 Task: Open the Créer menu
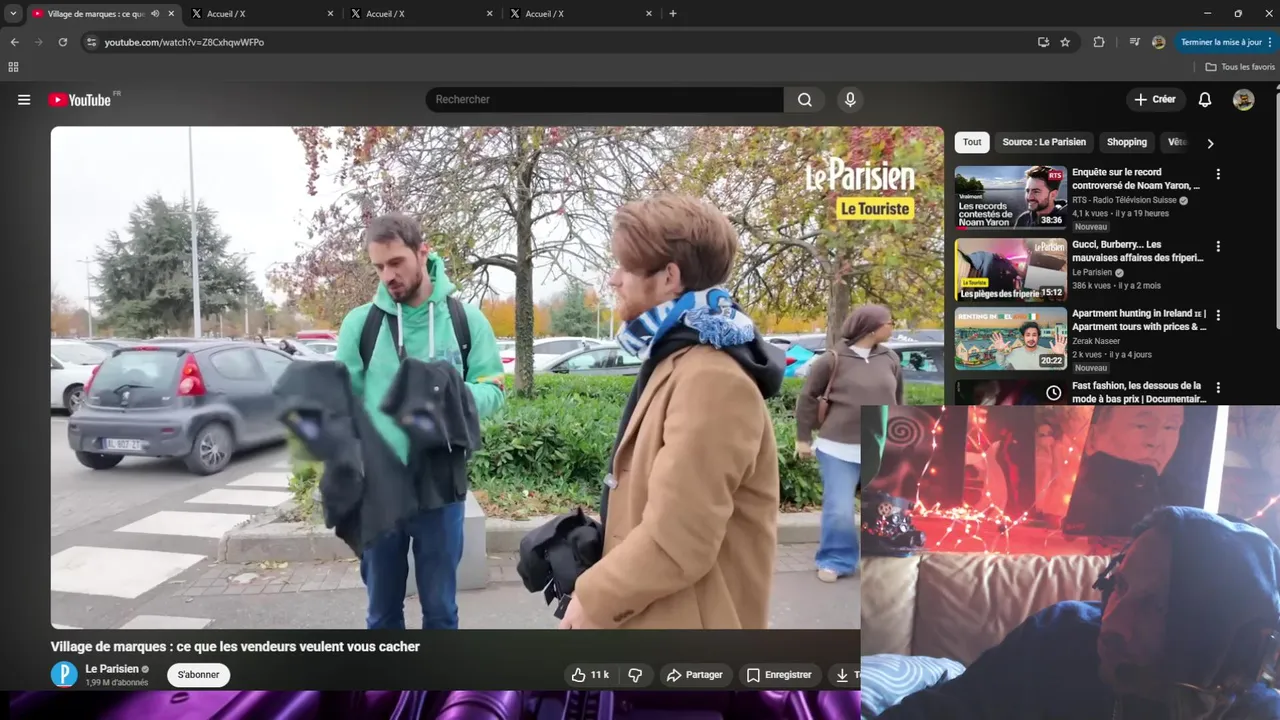pyautogui.click(x=1155, y=99)
